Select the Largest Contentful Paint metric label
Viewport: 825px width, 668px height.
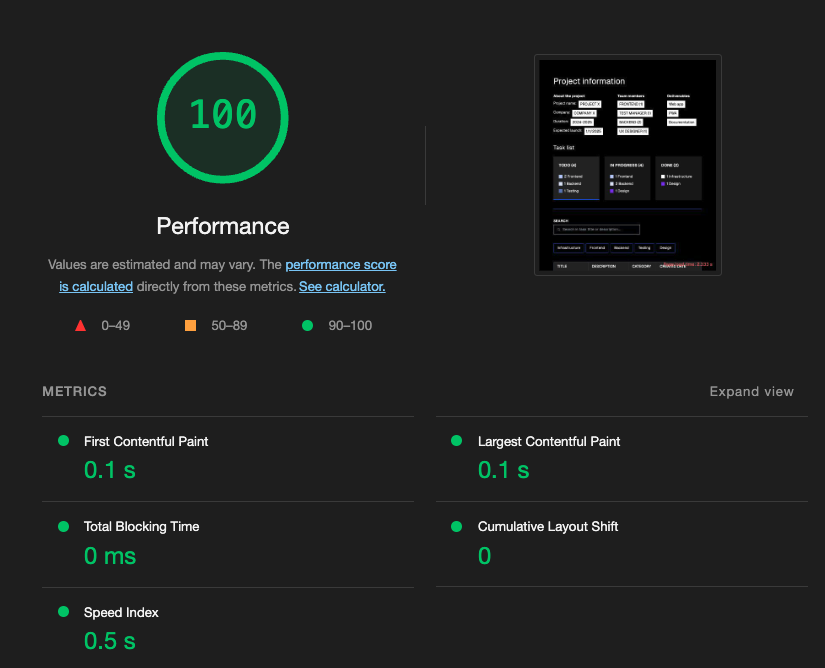(549, 441)
